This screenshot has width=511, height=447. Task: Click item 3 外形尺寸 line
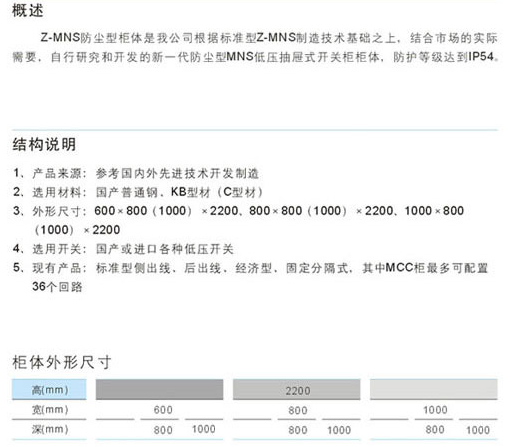[x=239, y=220]
